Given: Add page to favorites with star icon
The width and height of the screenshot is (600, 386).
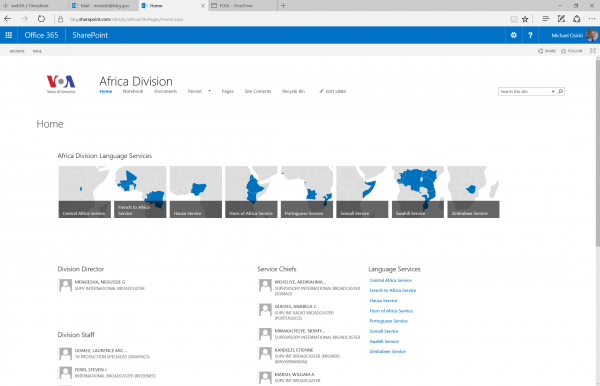Looking at the screenshot, I should tap(525, 19).
